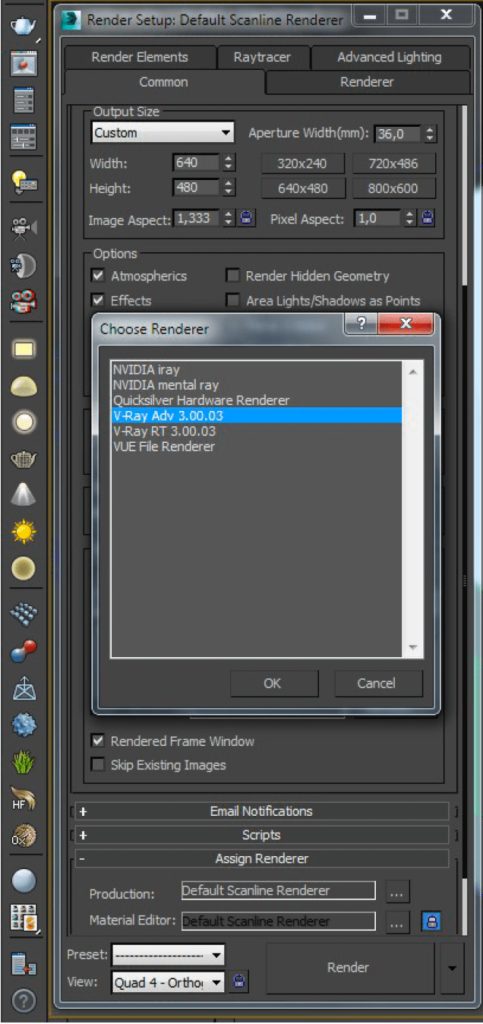Click the Choose Renderer list scrollbar
The height and width of the screenshot is (1024, 483).
413,509
